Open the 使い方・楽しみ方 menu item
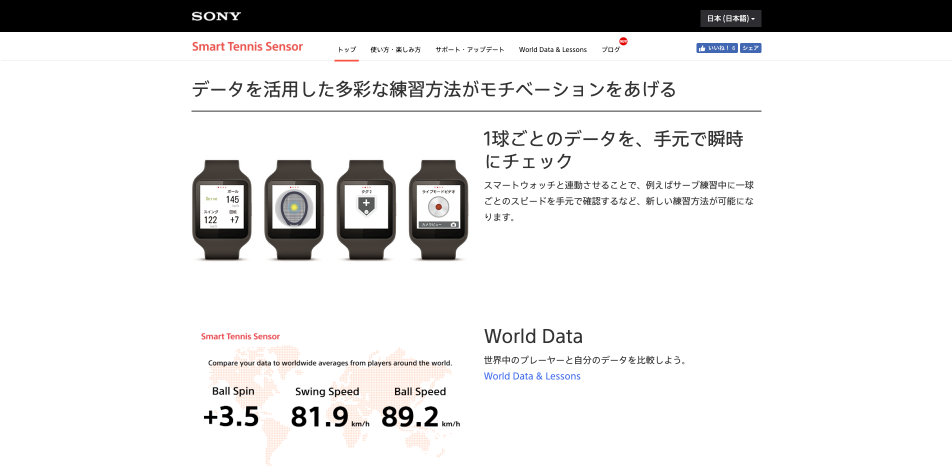 395,50
